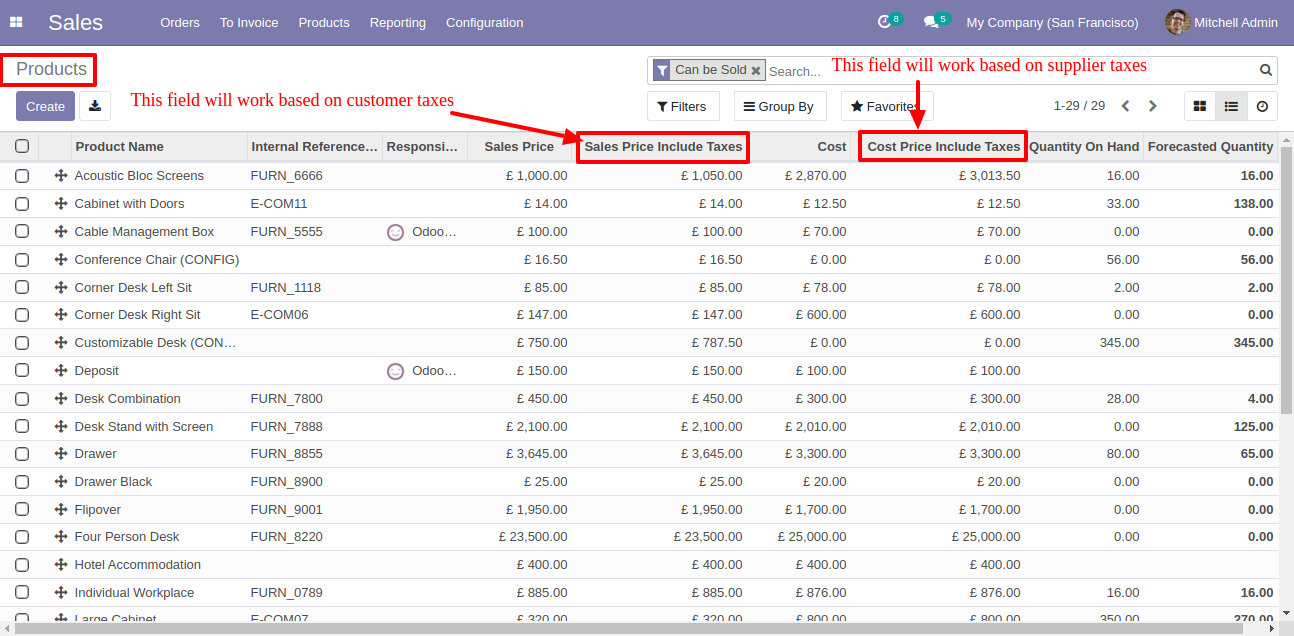This screenshot has width=1294, height=636.
Task: Sort by Sales Price Include Taxes header
Action: [663, 147]
